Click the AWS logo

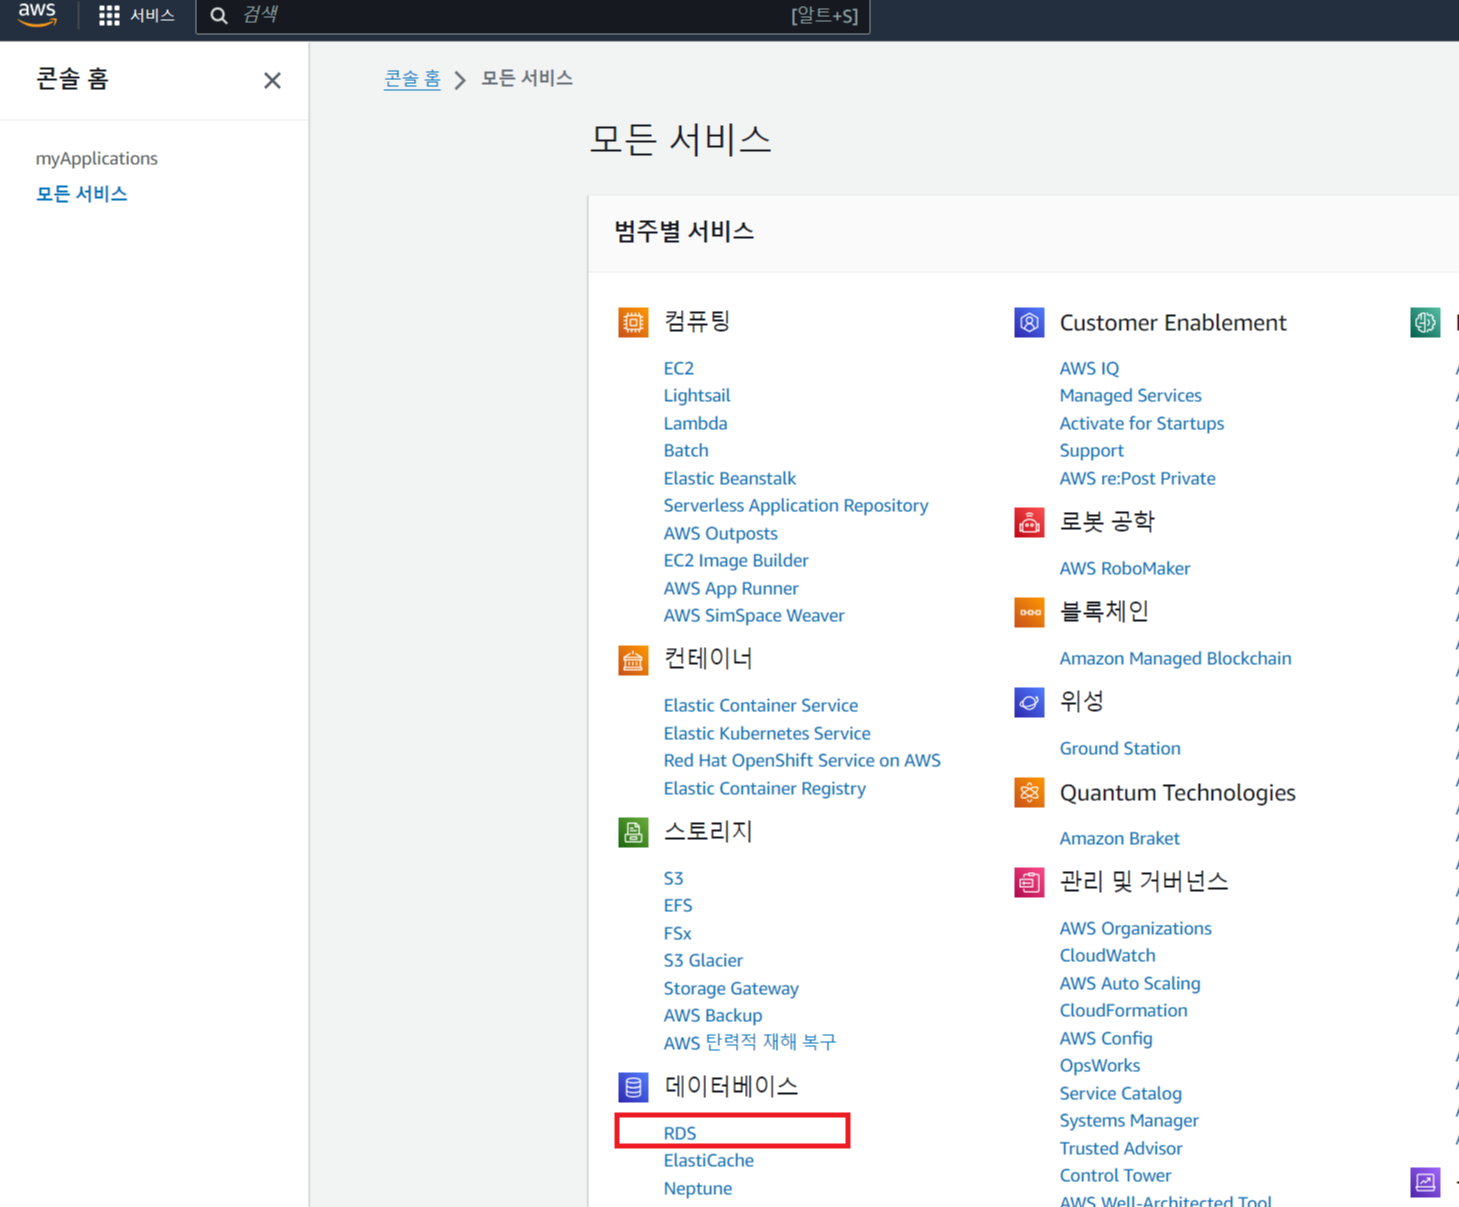point(37,14)
